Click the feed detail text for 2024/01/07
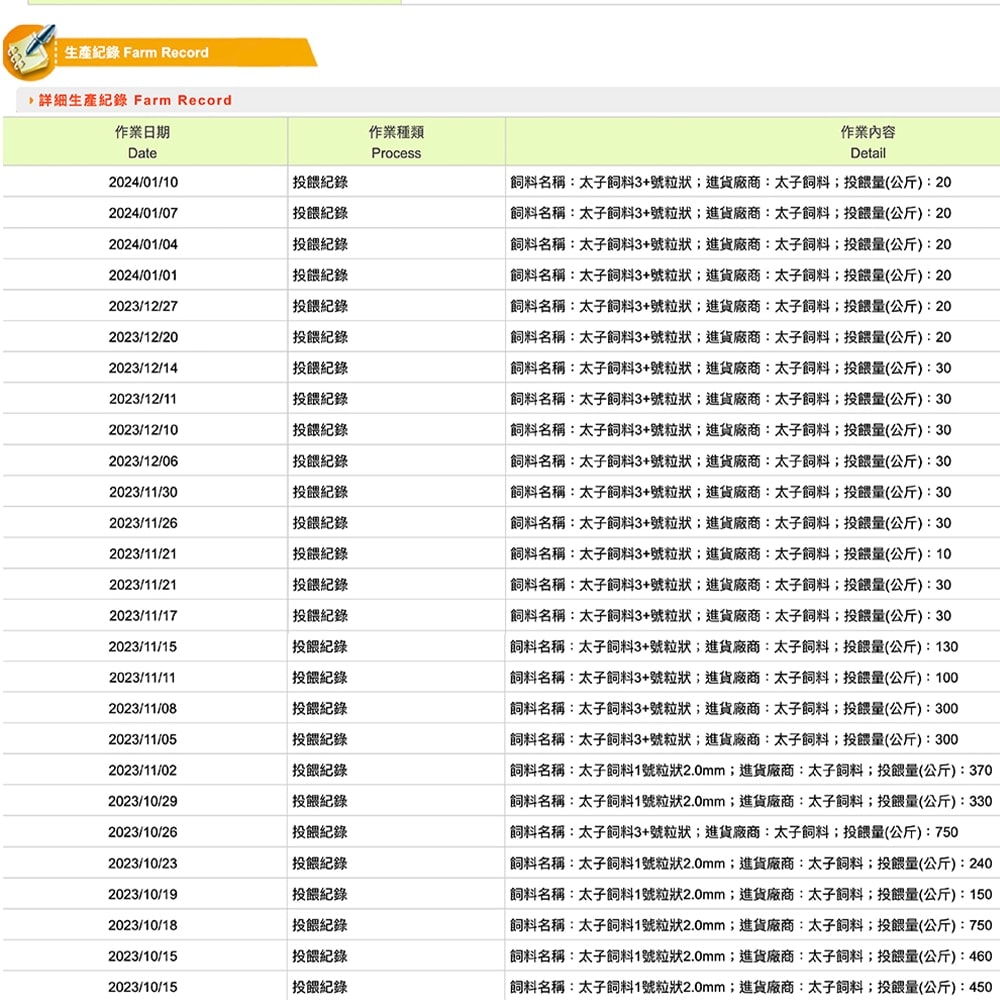This screenshot has height=1000, width=1000. tap(731, 213)
